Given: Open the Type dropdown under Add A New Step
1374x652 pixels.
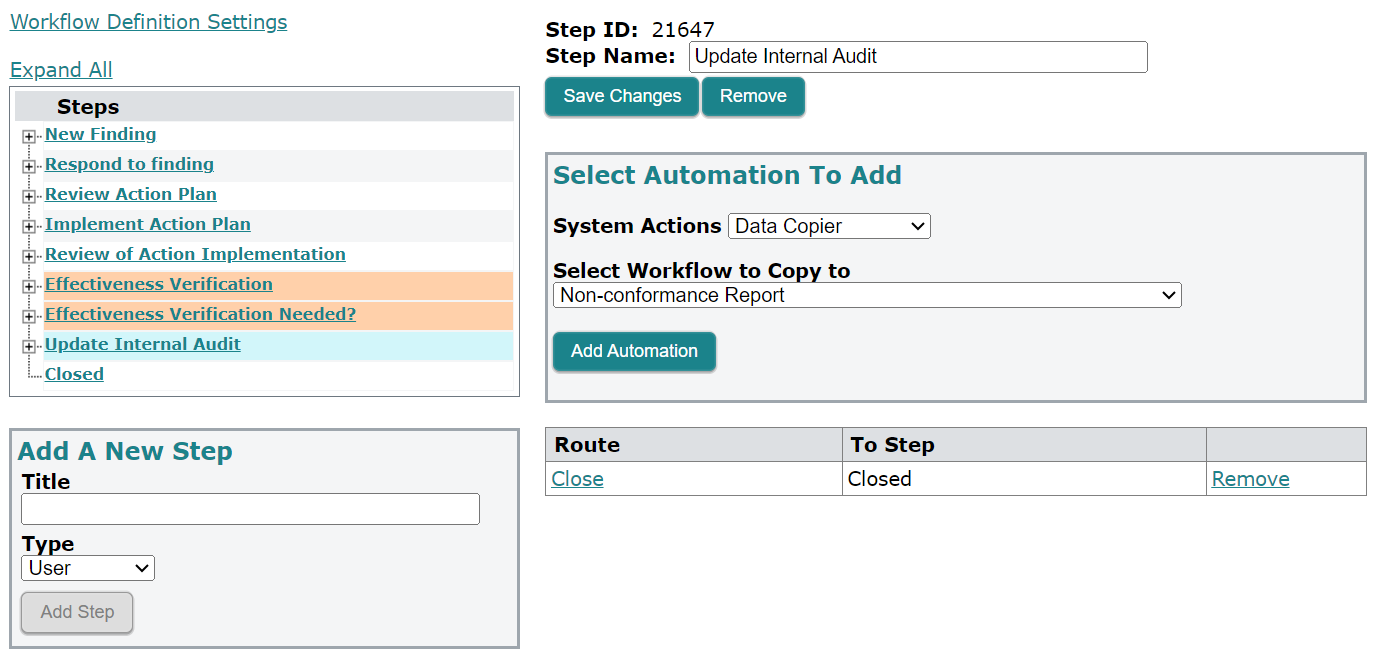Looking at the screenshot, I should pos(87,567).
